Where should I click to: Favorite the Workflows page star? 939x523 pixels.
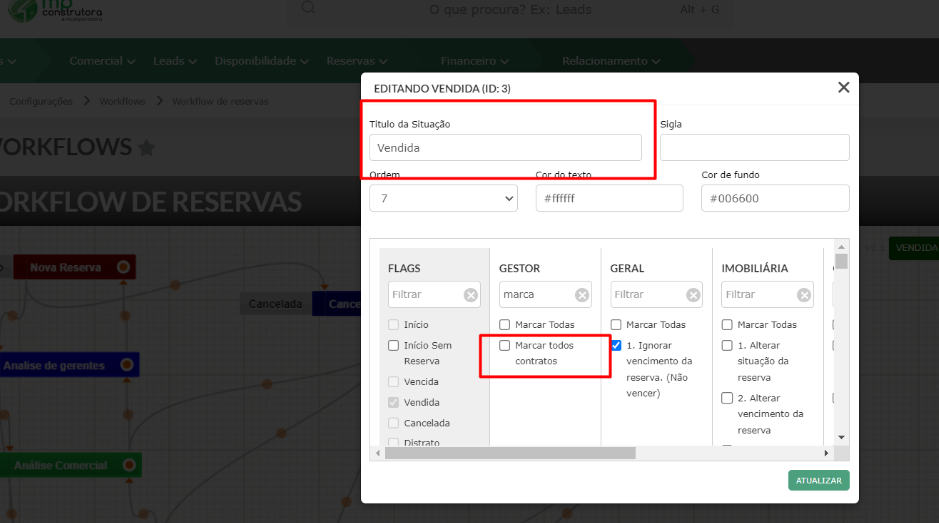click(147, 147)
